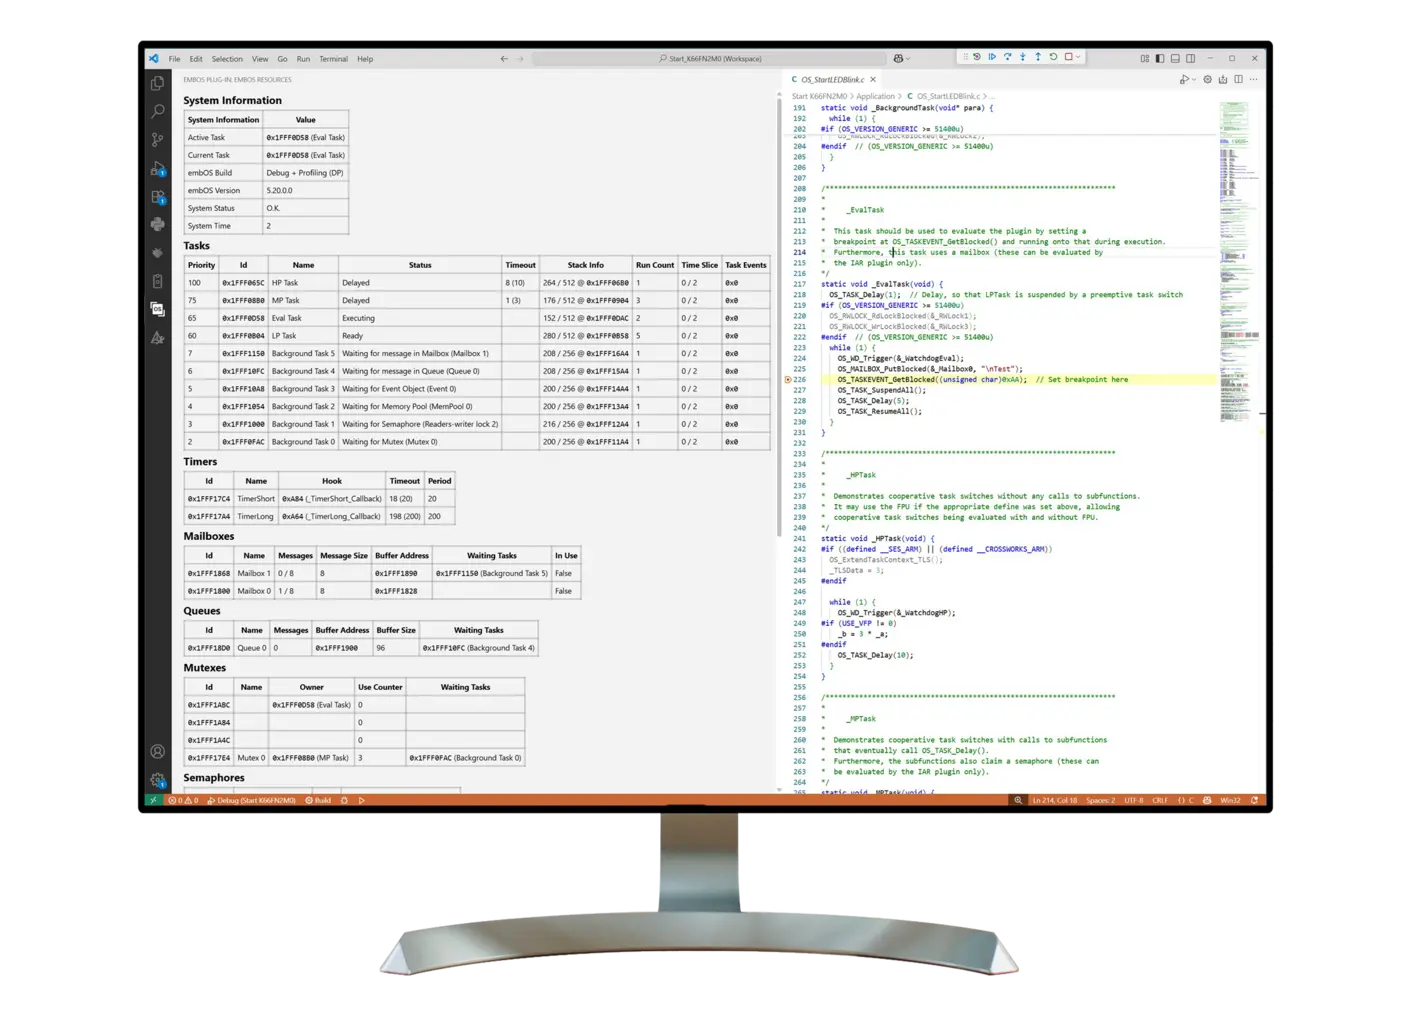Toggle primary sidebar visibility
This screenshot has width=1410, height=1019.
point(1160,58)
